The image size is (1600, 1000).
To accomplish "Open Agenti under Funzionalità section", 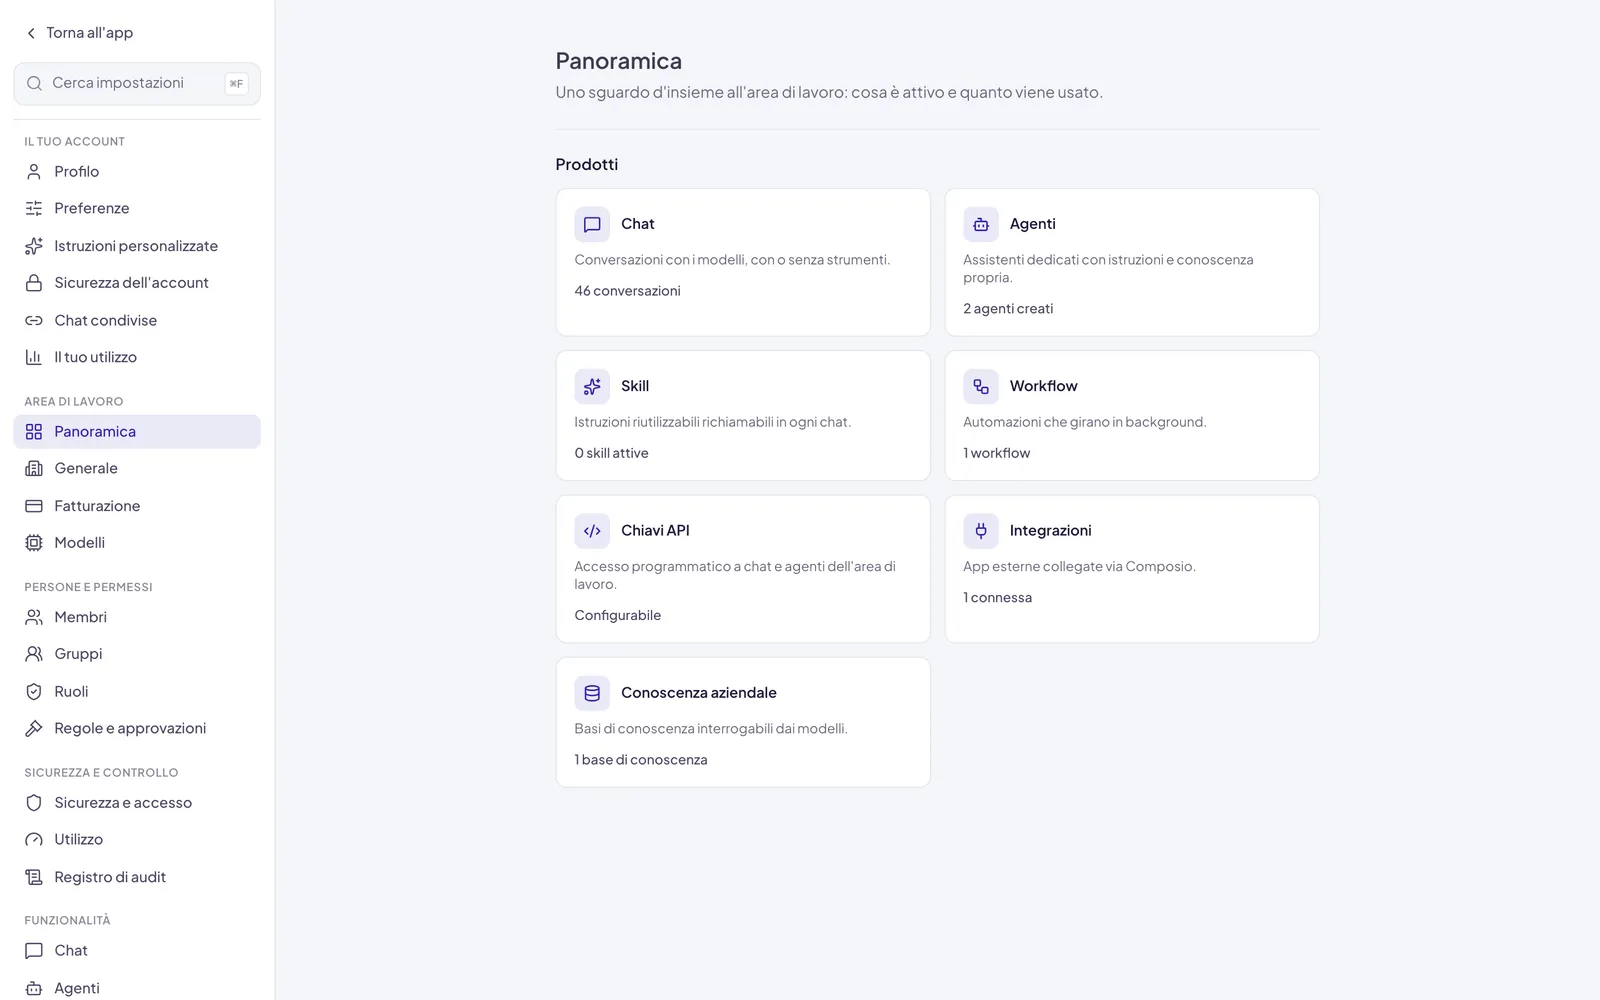I will click(137, 988).
